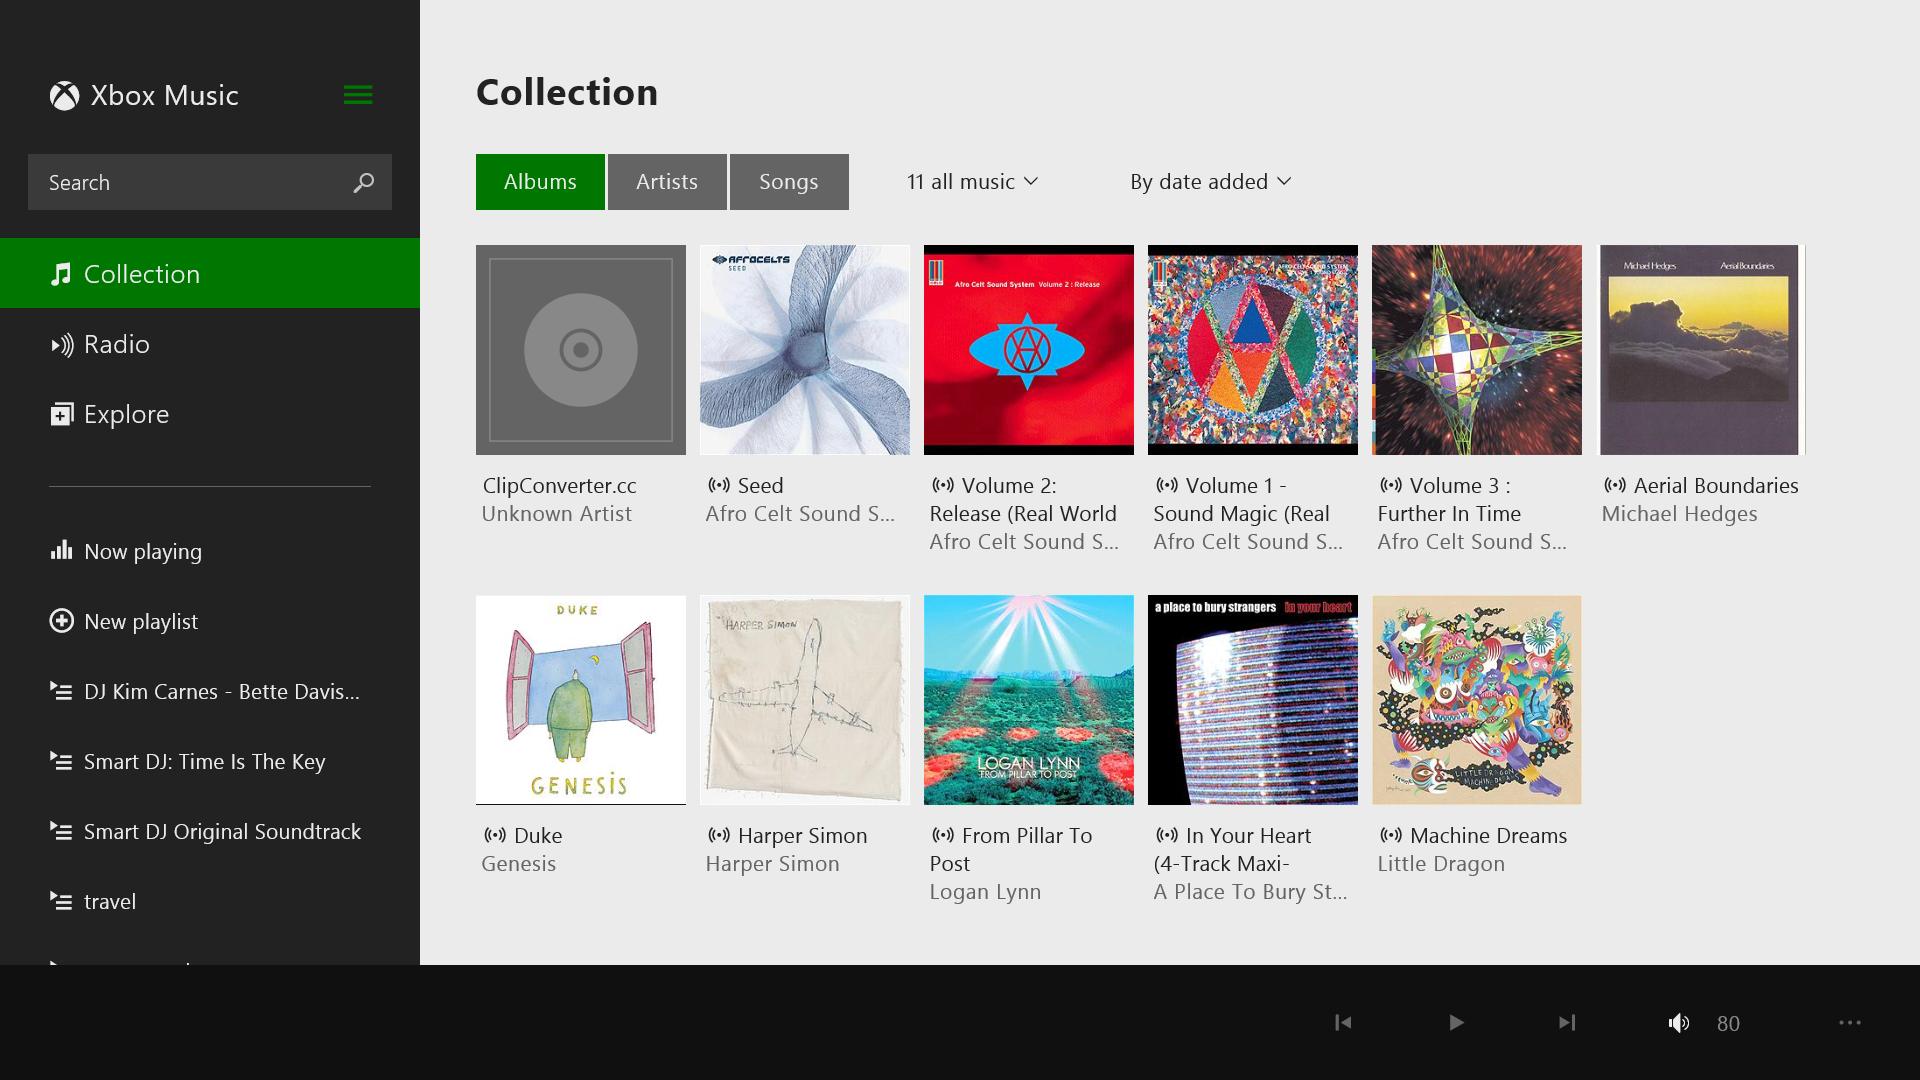The image size is (1920, 1080).
Task: Go to Explore in the sidebar
Action: [x=210, y=414]
